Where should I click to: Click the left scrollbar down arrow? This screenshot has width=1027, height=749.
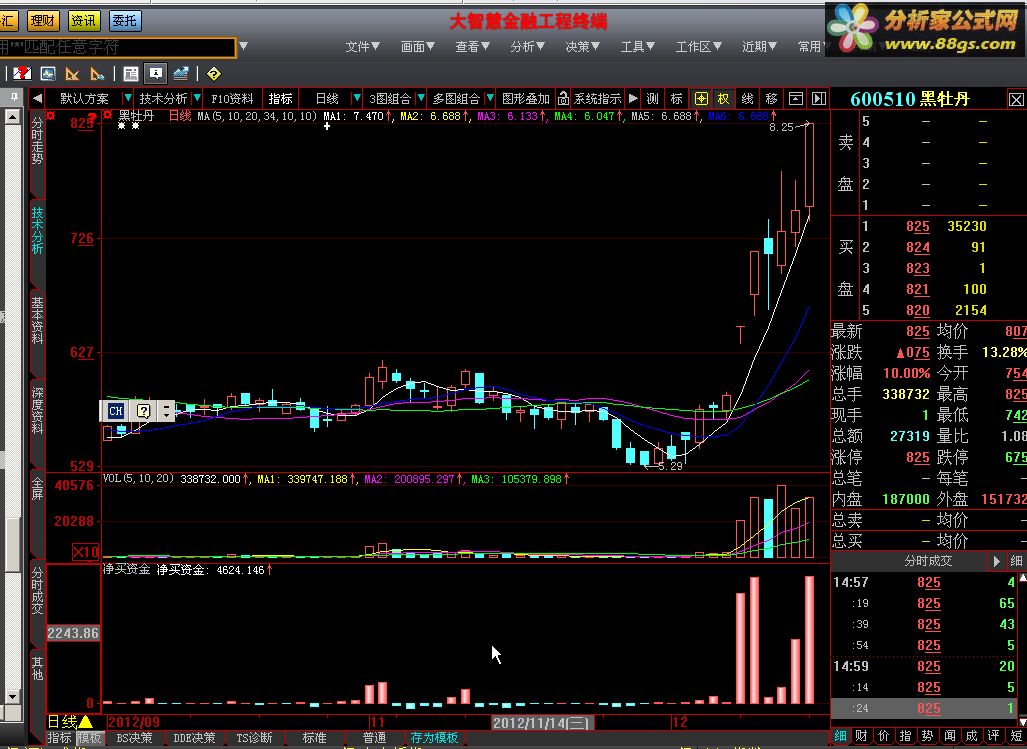click(x=12, y=696)
